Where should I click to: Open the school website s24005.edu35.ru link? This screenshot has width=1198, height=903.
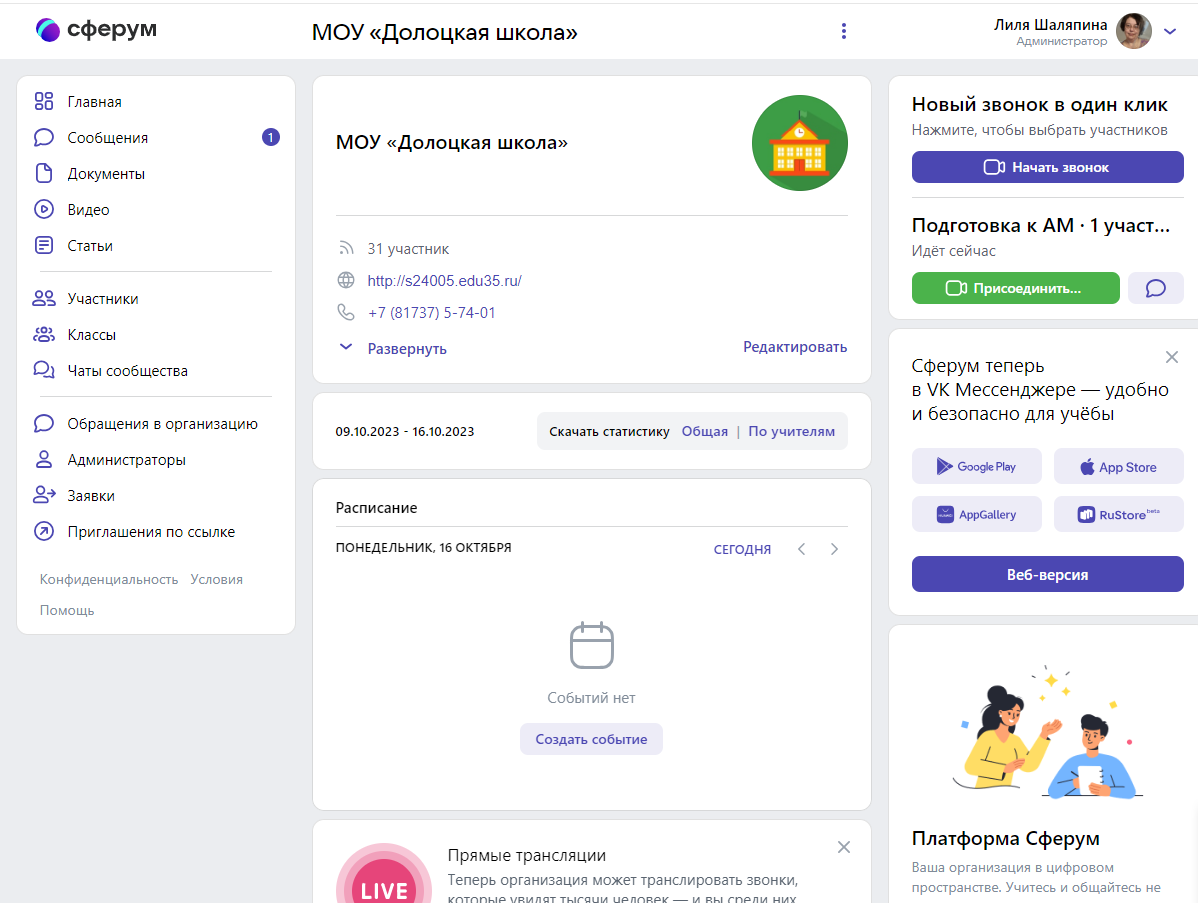pos(444,281)
